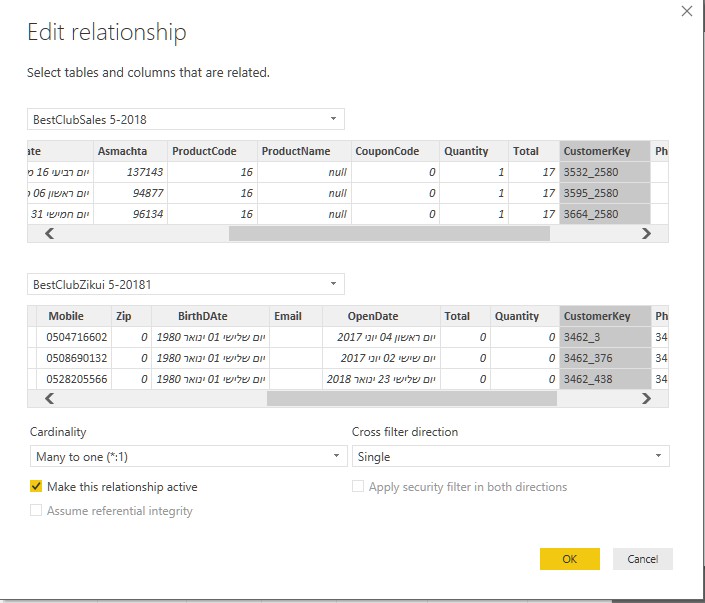This screenshot has height=603, width=705.
Task: Select CustomerKey column in Zikui table
Action: (605, 316)
